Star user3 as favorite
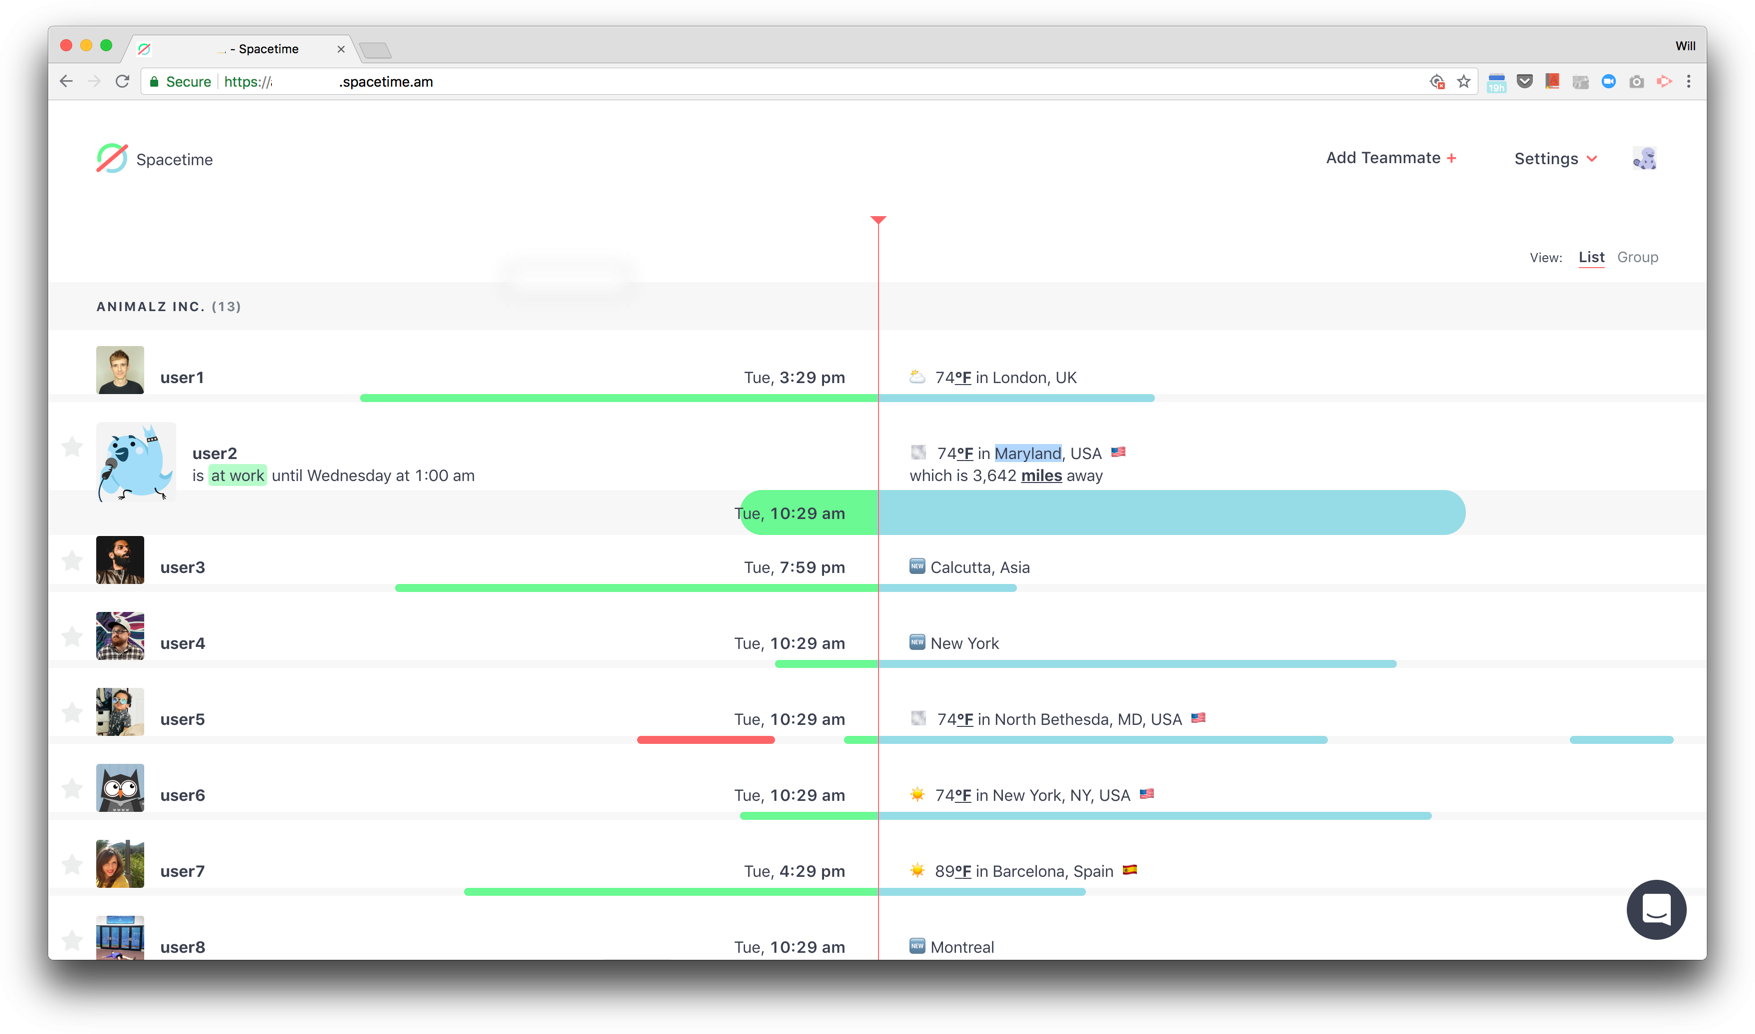The image size is (1755, 1034). 72,561
